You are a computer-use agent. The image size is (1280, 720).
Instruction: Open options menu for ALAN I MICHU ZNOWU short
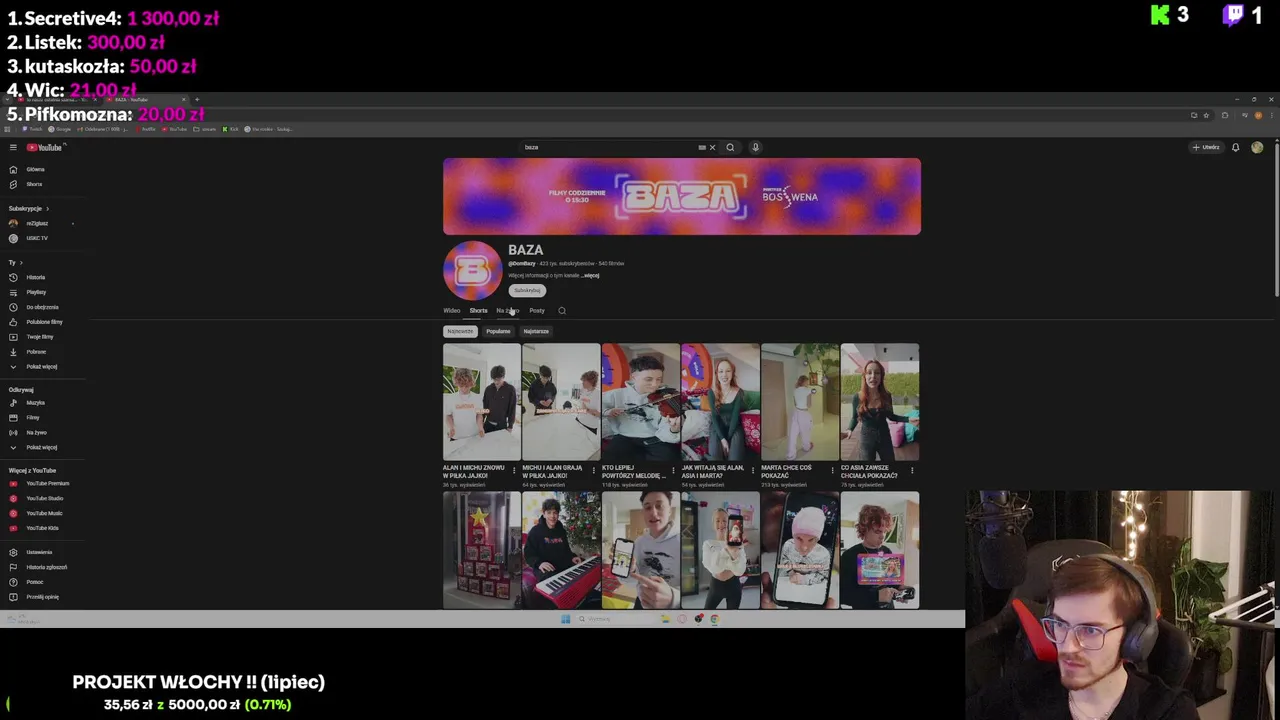514,471
